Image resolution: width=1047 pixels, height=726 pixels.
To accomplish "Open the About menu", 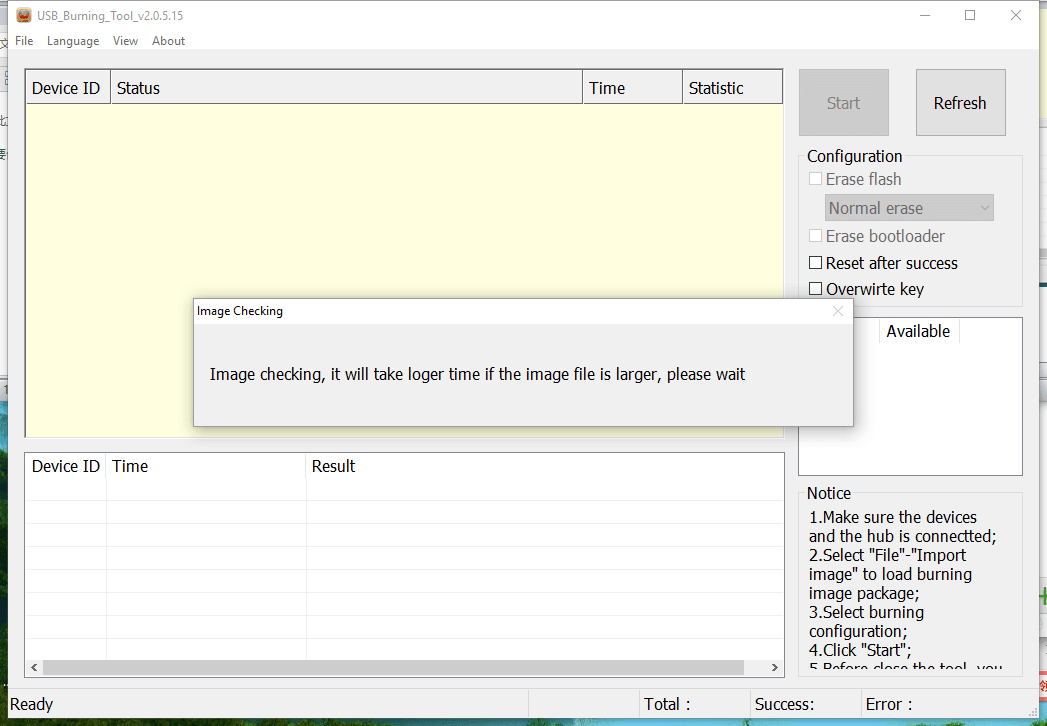I will tap(168, 41).
